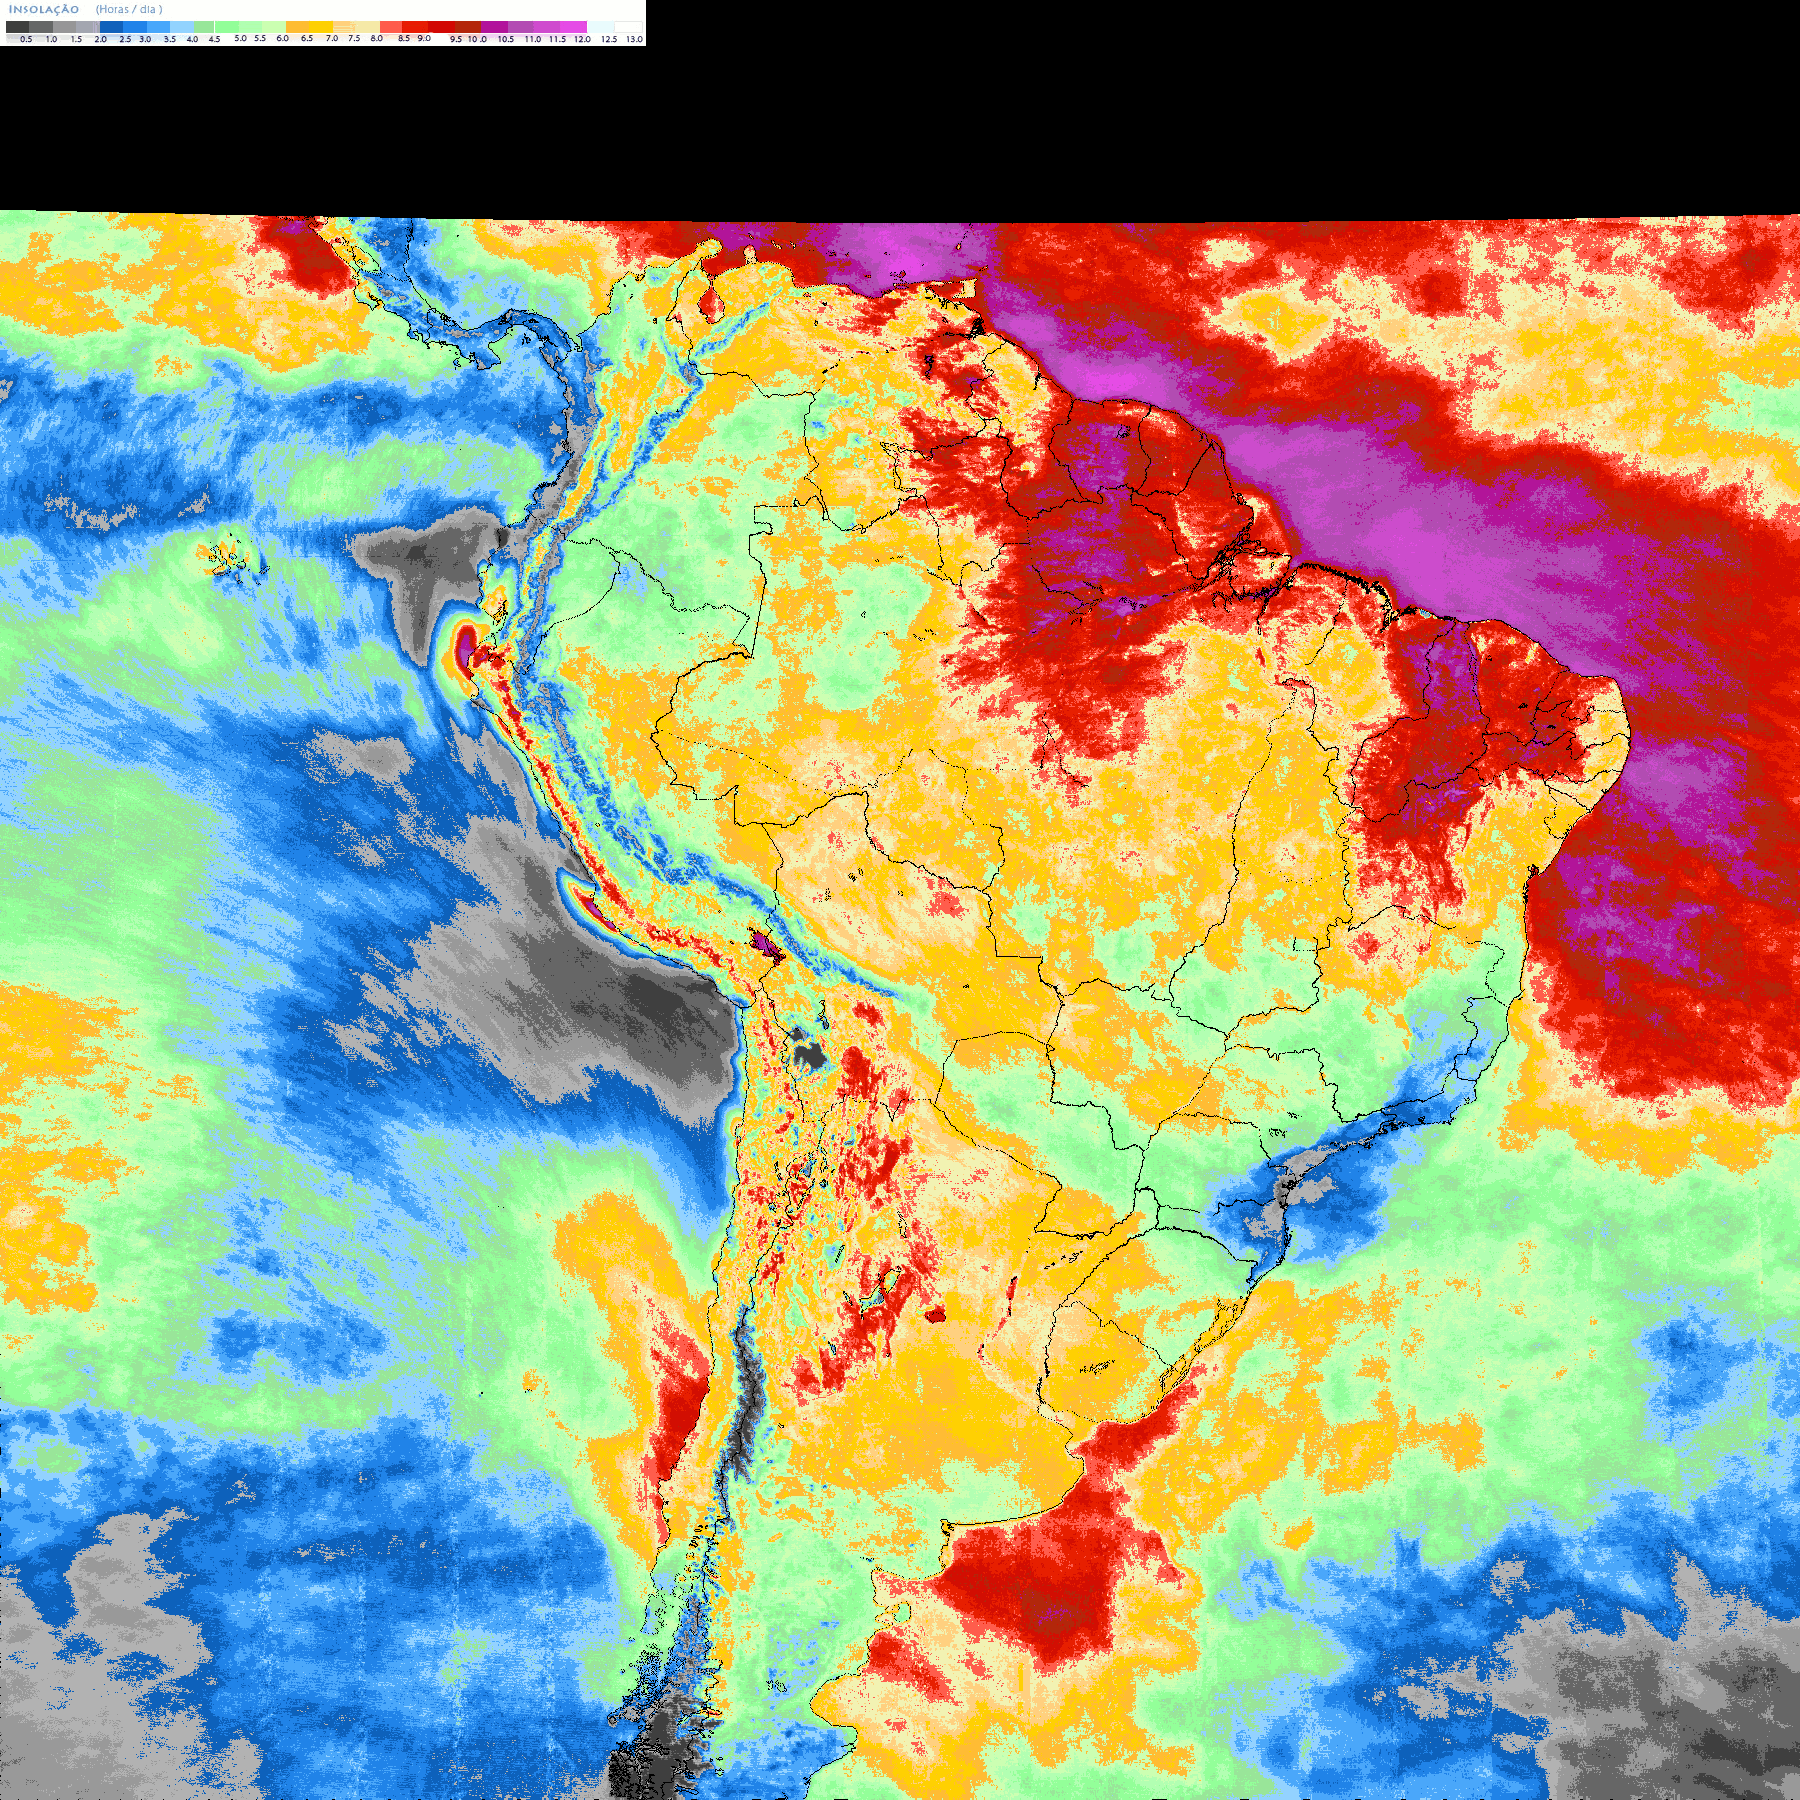Image resolution: width=1800 pixels, height=1800 pixels.
Task: Pick the bright magenta swatch above 12.0
Action: click(573, 27)
